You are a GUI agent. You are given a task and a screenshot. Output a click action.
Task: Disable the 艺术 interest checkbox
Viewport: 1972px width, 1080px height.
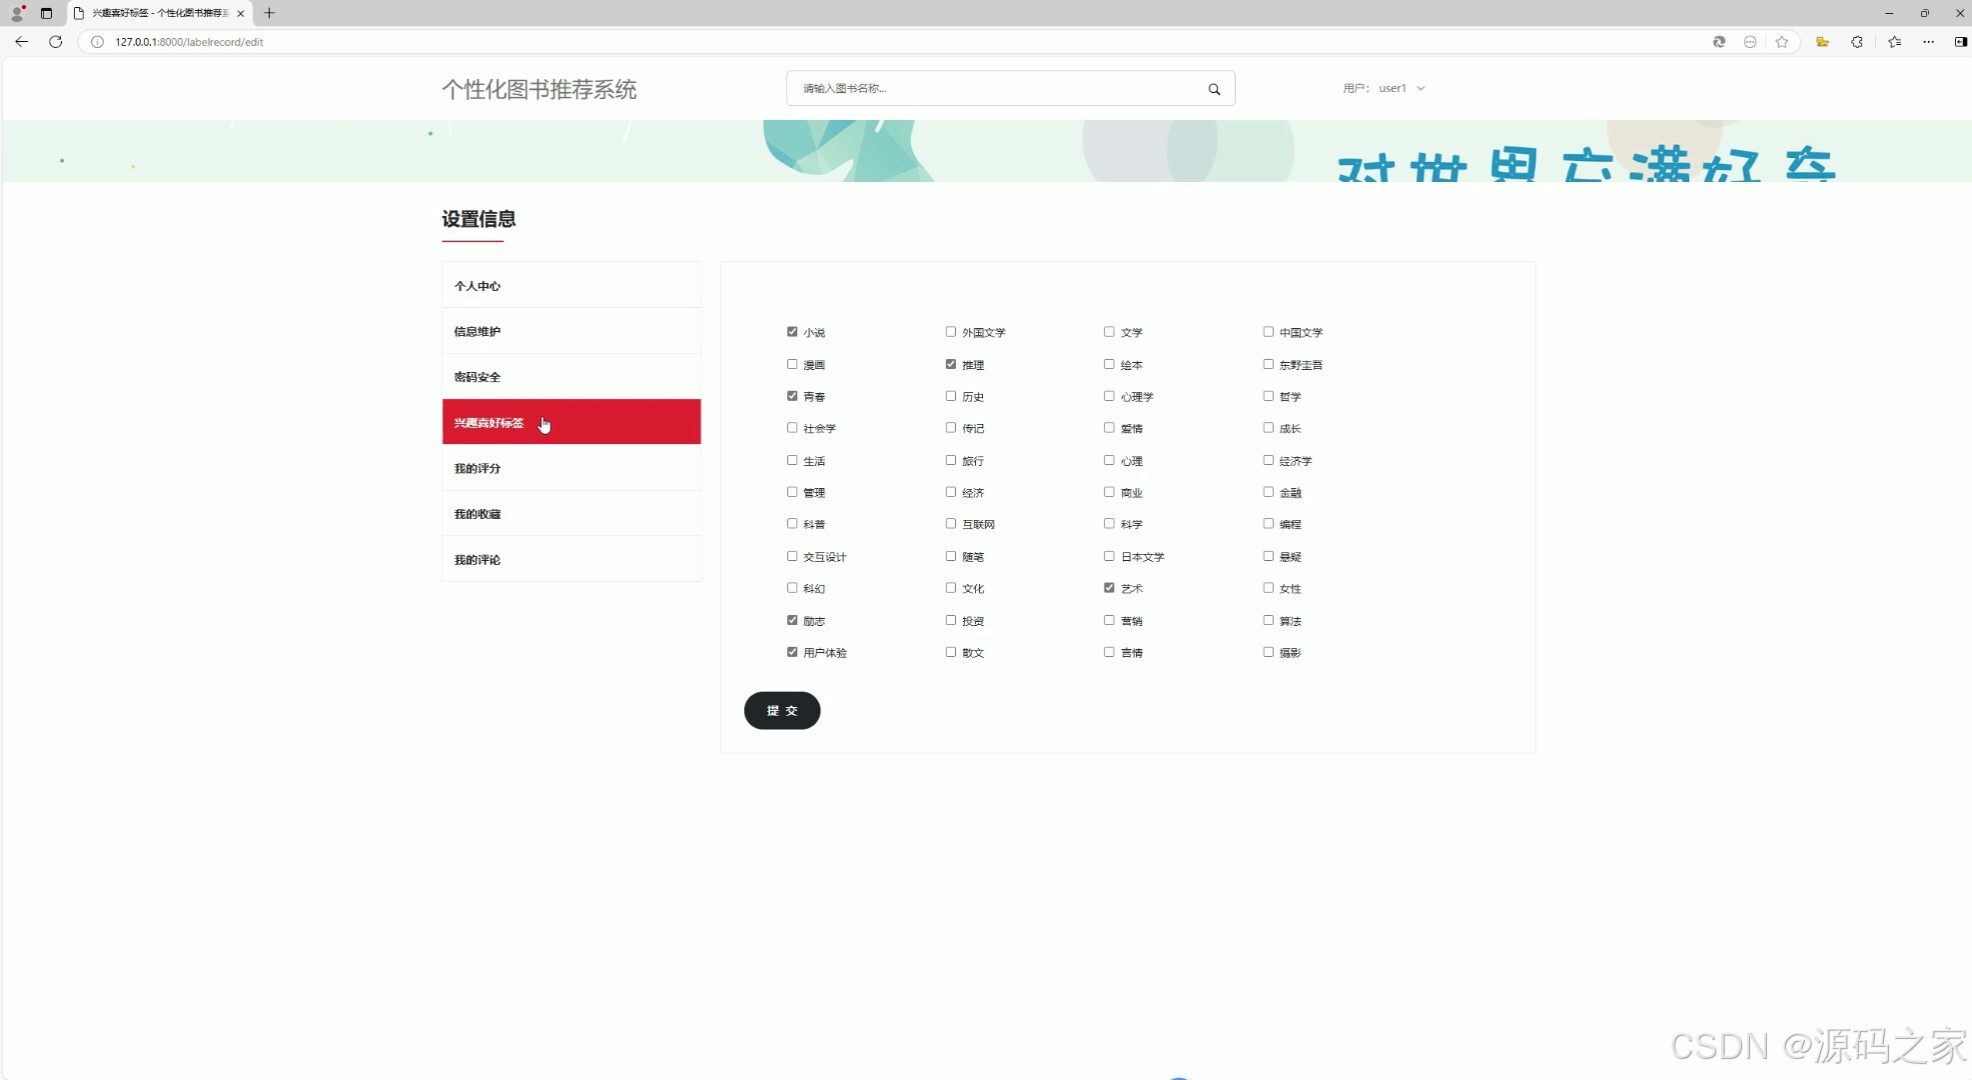pos(1108,588)
